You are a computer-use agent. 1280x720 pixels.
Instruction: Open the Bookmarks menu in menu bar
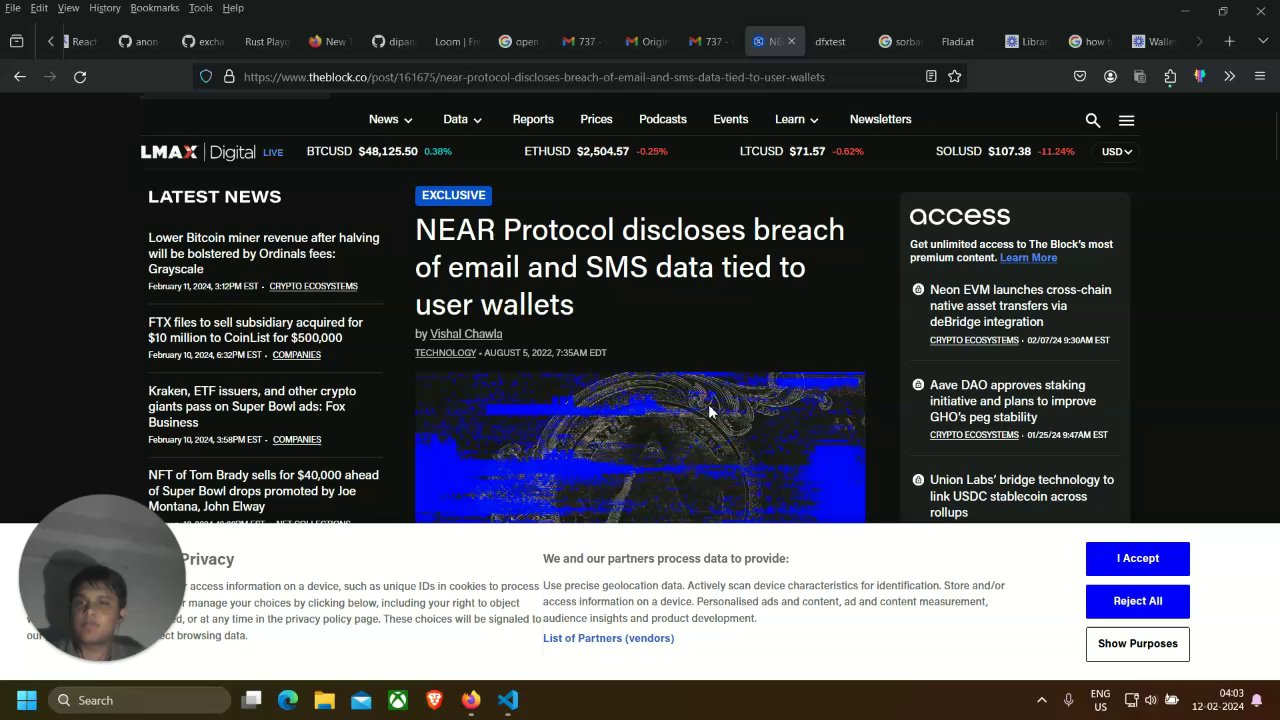[154, 8]
